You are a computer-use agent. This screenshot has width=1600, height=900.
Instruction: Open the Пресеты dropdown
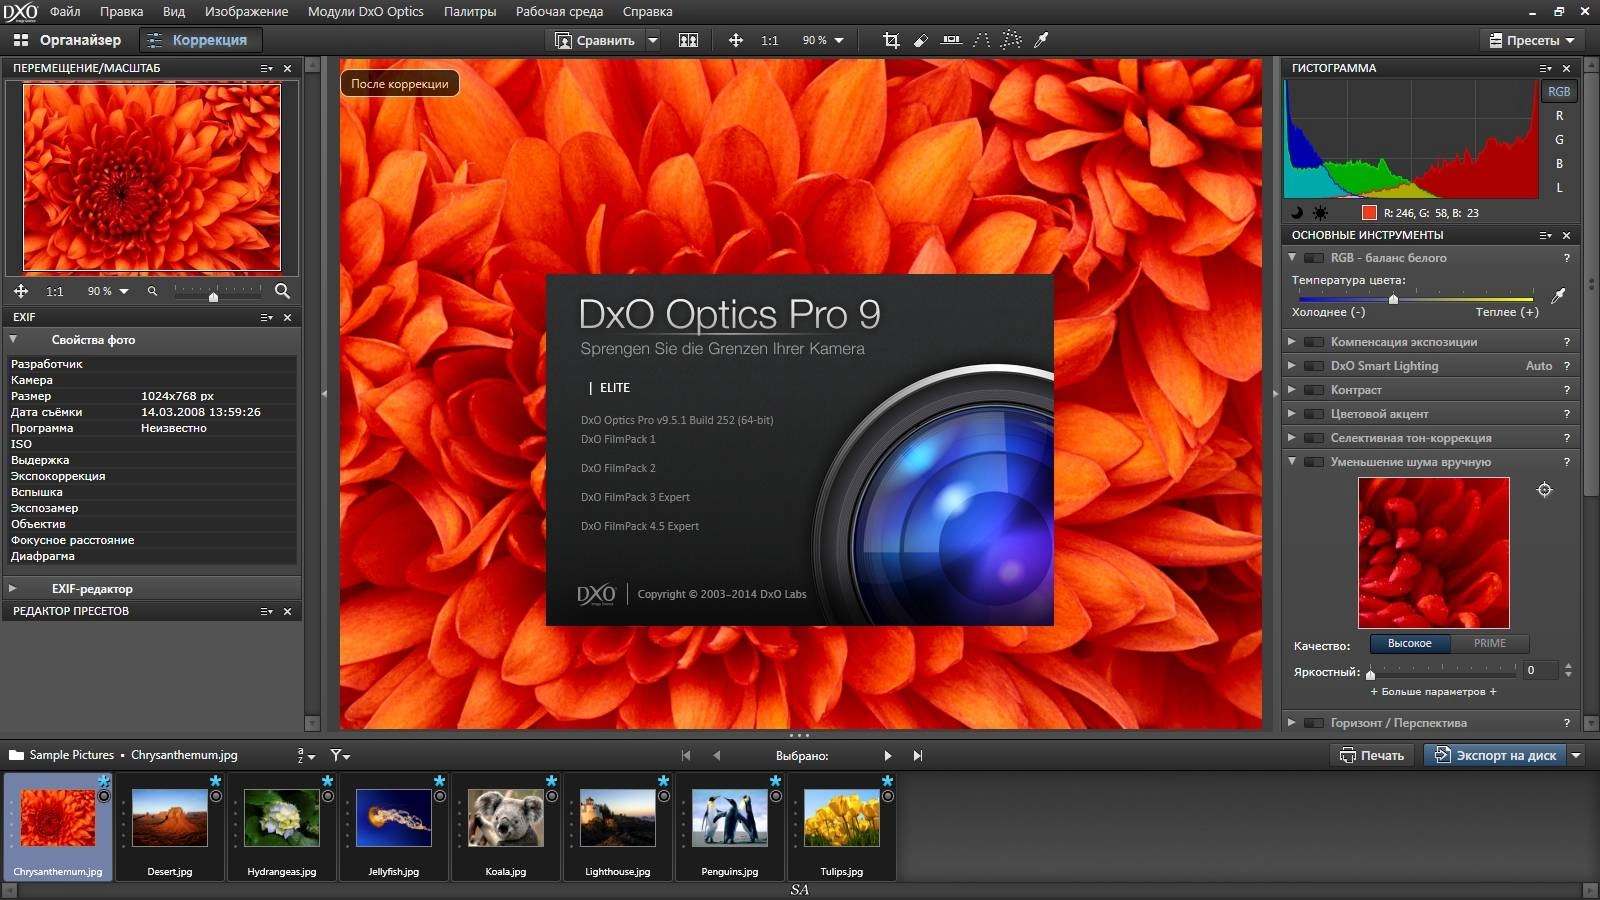(1530, 41)
